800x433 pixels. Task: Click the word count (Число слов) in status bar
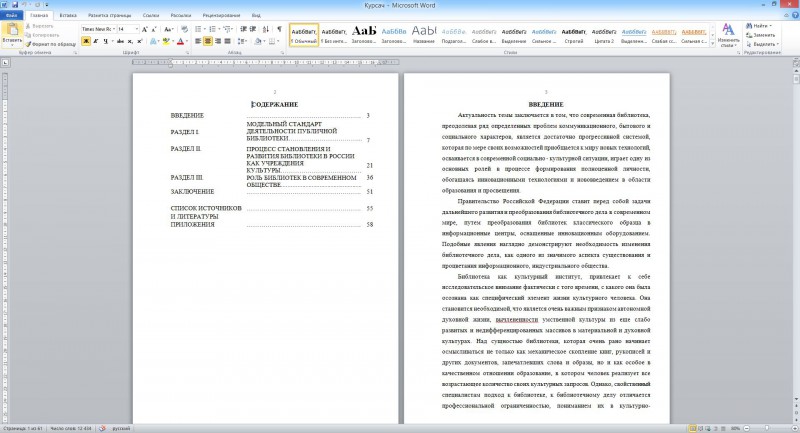point(71,428)
